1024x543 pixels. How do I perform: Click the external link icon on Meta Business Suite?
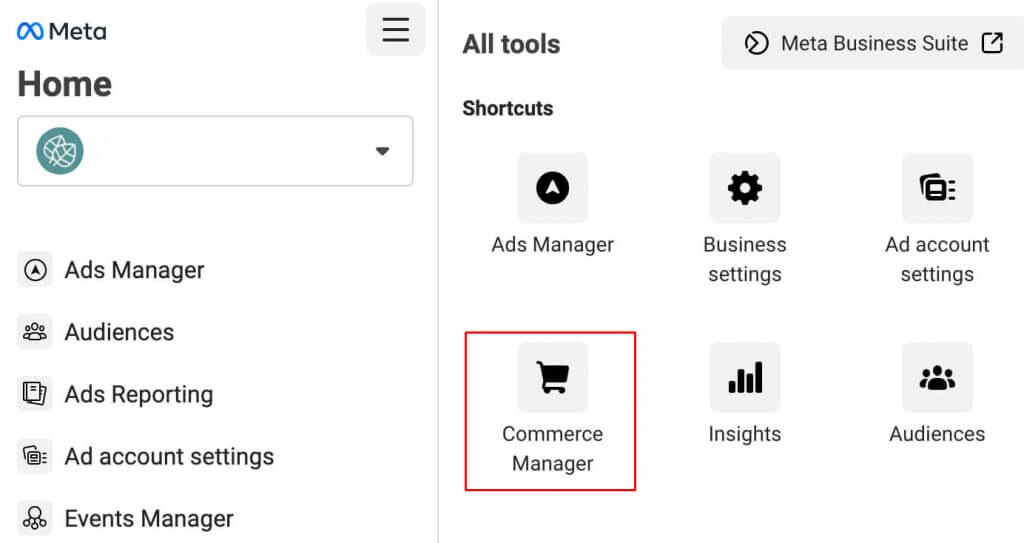click(991, 43)
